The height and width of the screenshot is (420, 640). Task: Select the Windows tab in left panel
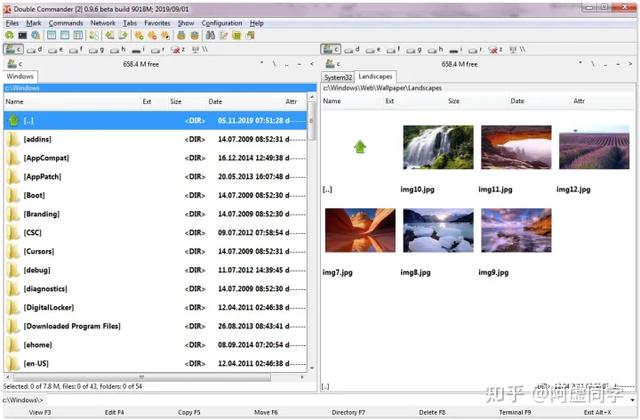pos(20,76)
